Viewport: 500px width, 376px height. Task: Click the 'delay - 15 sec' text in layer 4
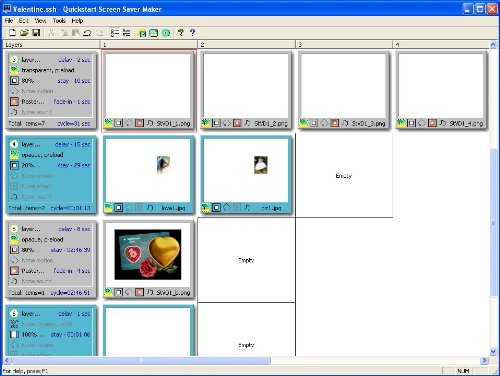pyautogui.click(x=73, y=144)
